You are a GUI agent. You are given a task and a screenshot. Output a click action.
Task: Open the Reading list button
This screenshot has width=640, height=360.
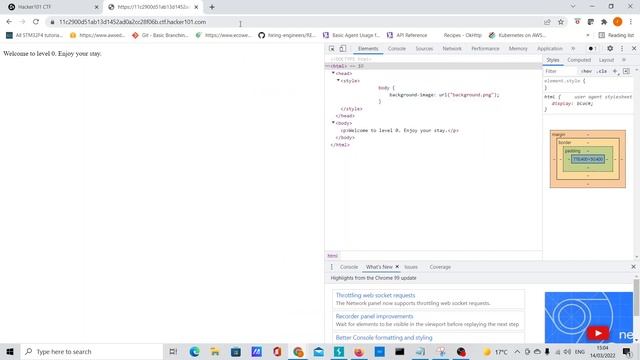pos(616,36)
